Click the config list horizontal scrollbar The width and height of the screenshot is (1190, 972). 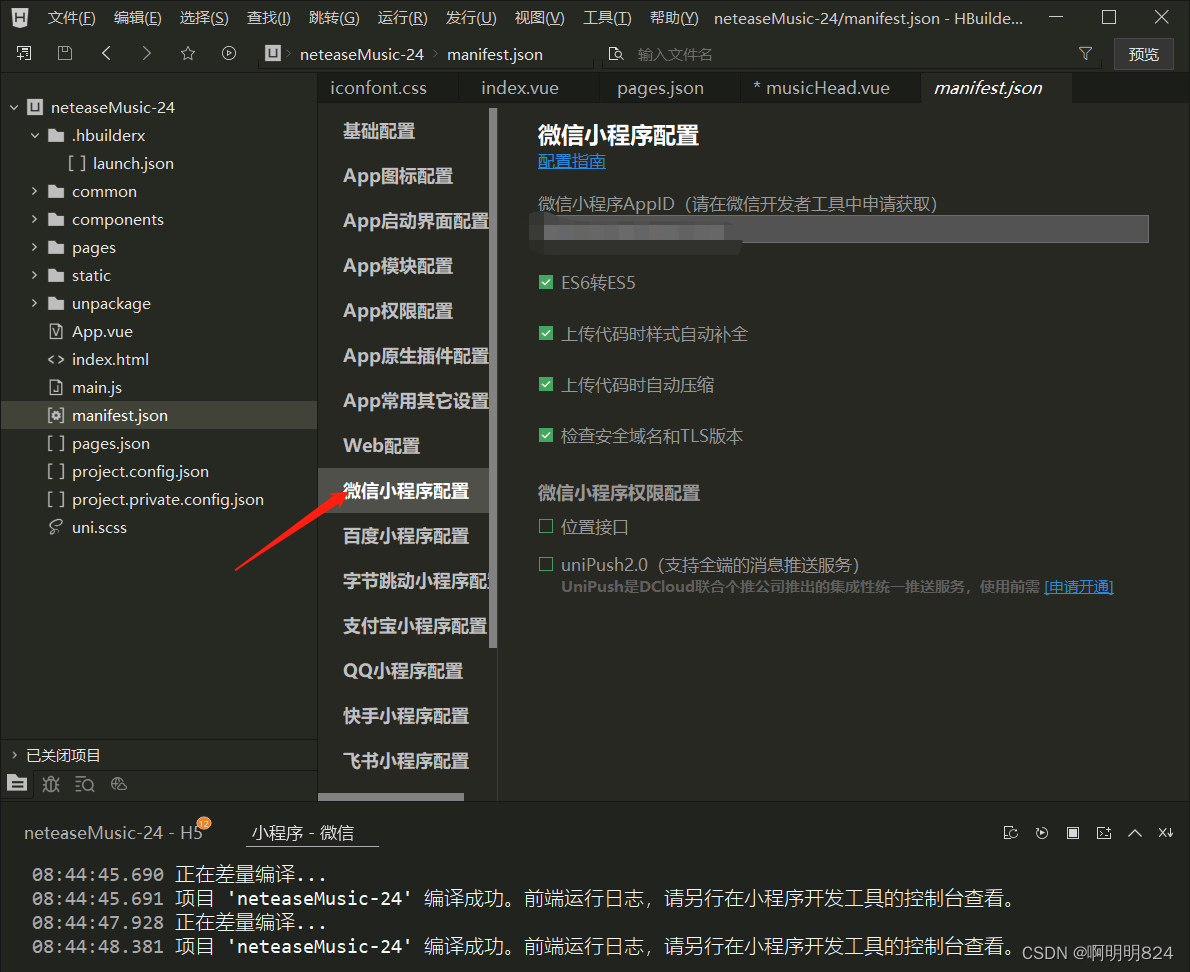point(391,797)
